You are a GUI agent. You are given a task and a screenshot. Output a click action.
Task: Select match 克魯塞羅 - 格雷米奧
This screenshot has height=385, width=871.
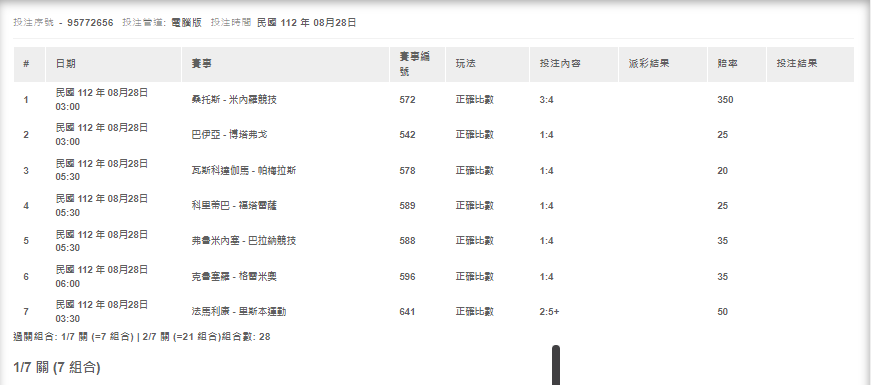tap(234, 277)
